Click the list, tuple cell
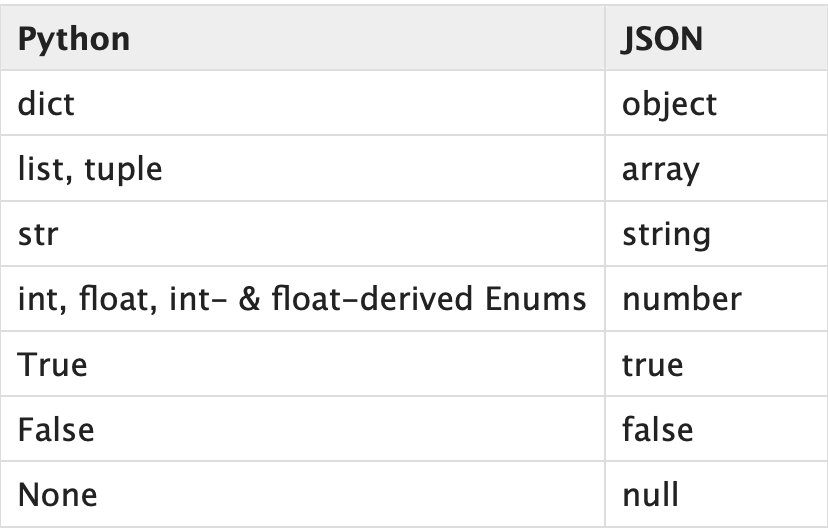 tap(303, 168)
